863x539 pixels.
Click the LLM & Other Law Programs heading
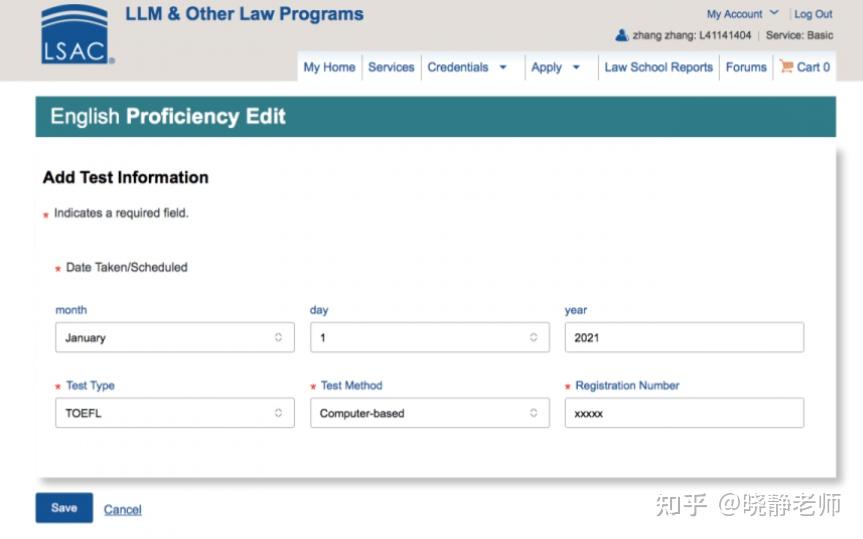(244, 15)
